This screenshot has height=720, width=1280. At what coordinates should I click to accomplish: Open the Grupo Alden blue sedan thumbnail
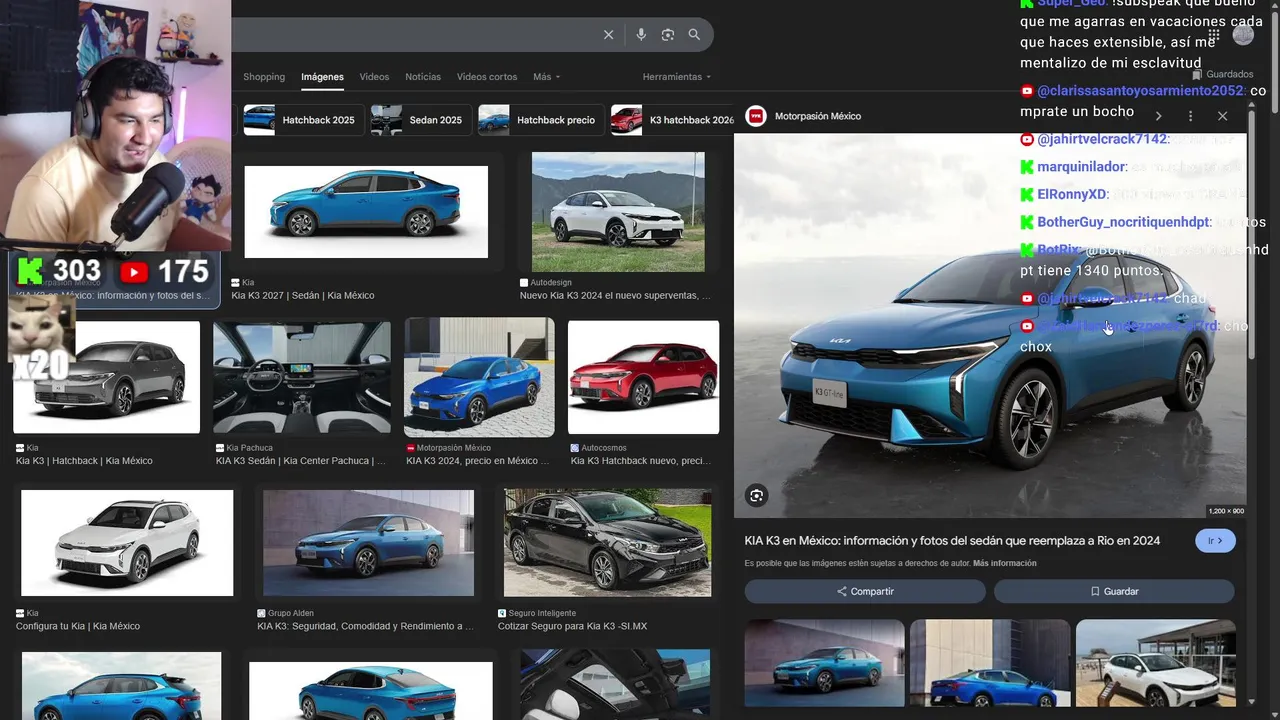coord(368,543)
